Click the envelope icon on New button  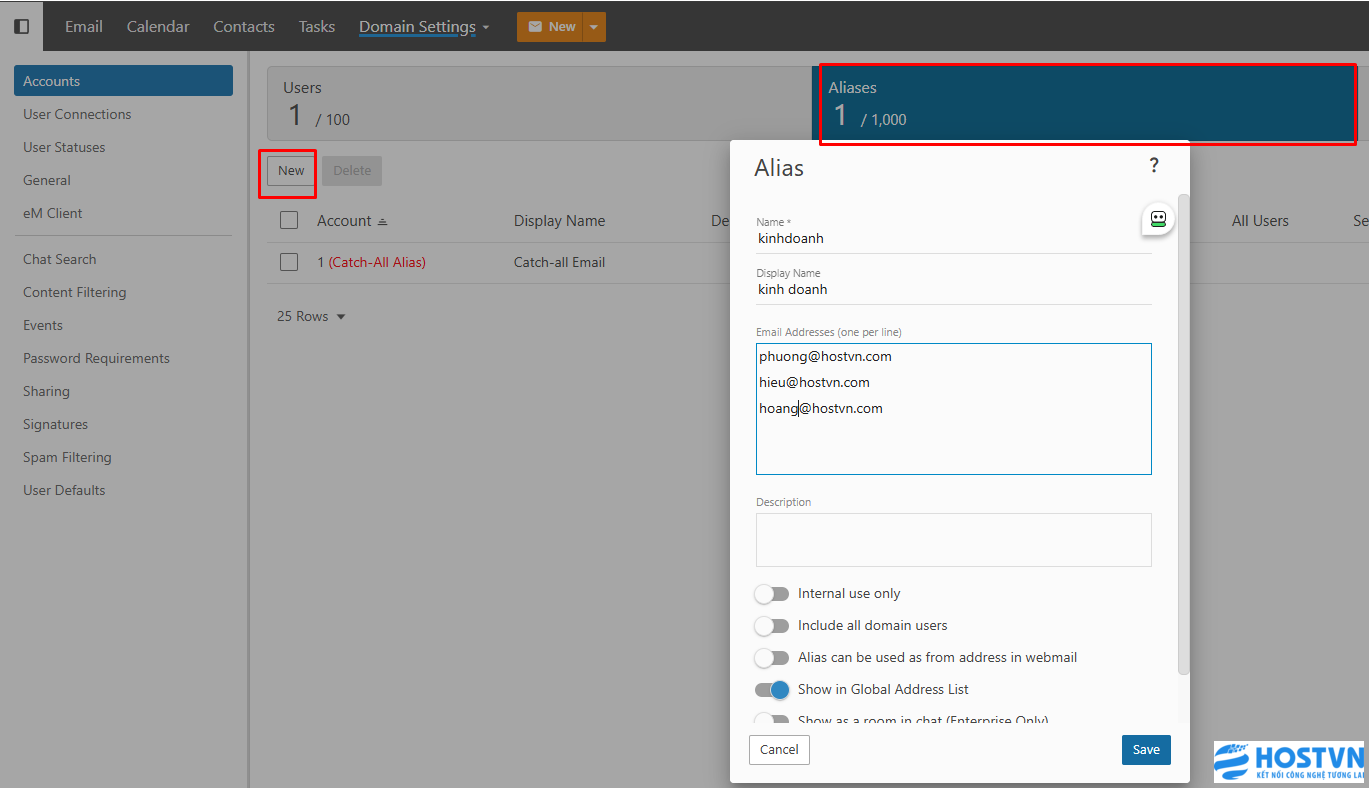pos(535,27)
